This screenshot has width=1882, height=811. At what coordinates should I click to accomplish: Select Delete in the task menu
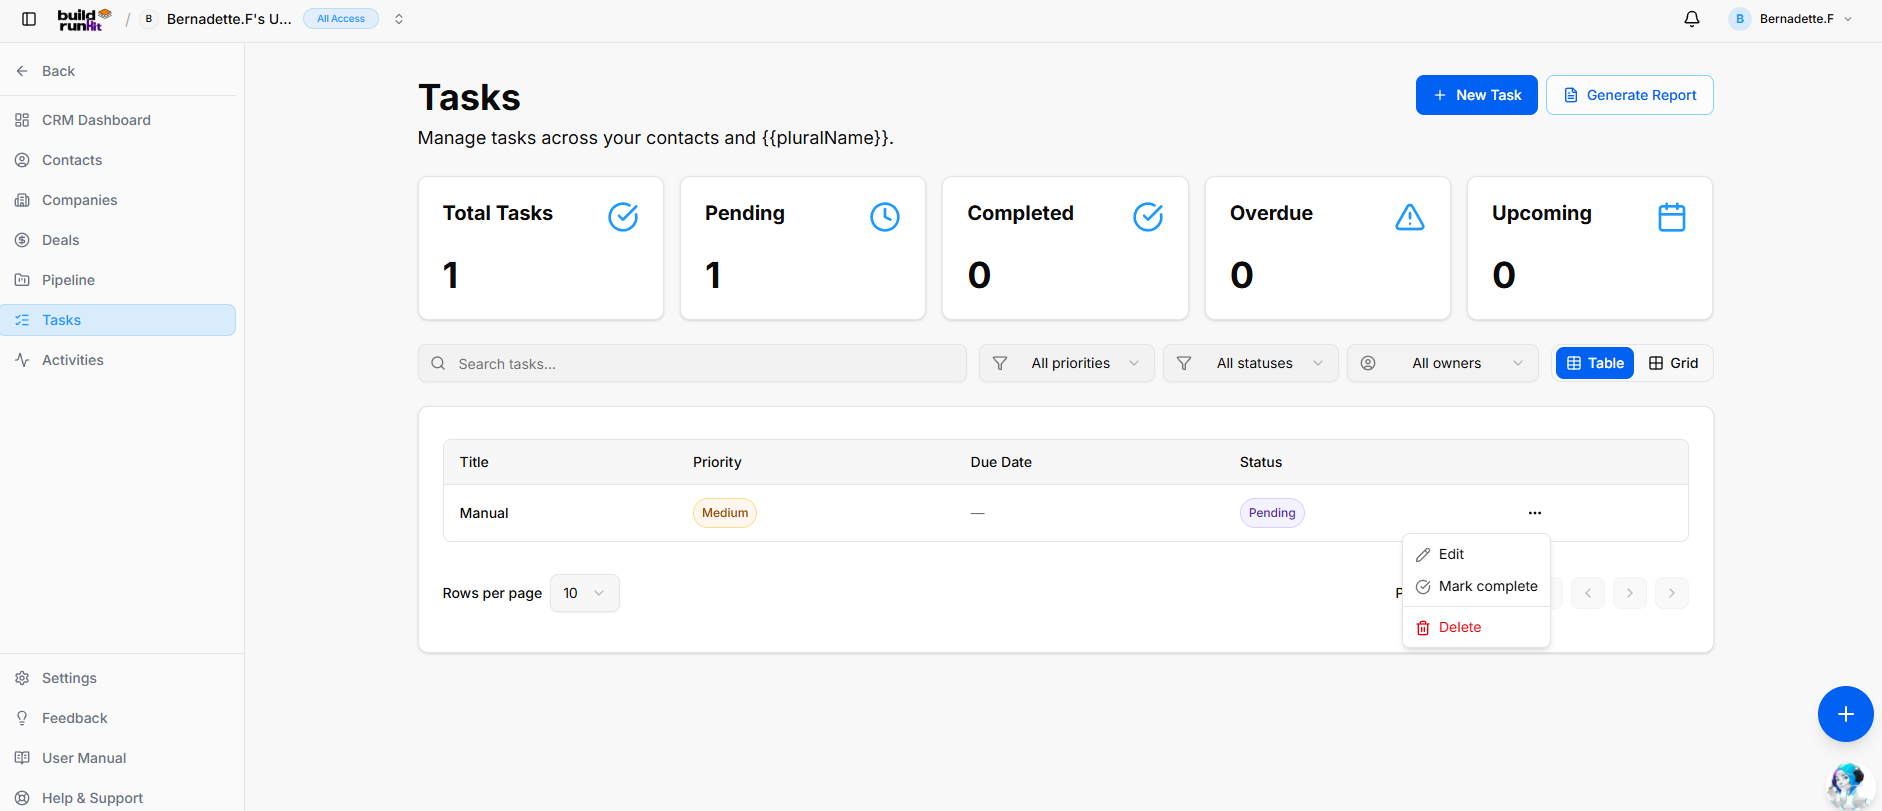(x=1476, y=627)
